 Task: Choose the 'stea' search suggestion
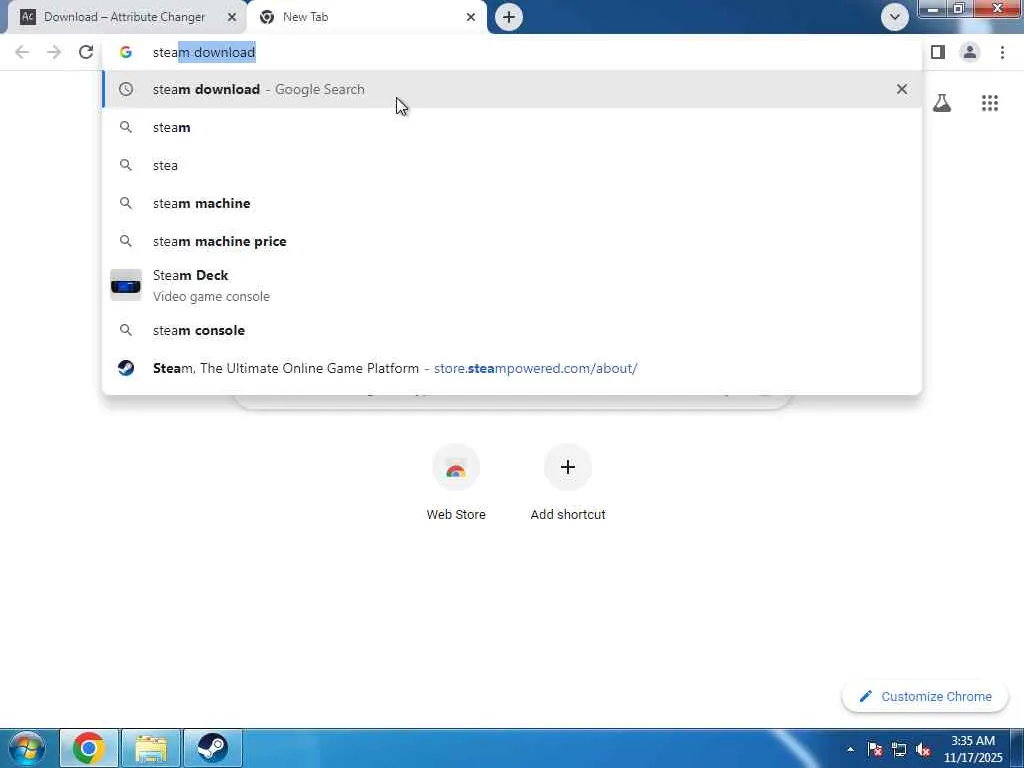[512, 165]
